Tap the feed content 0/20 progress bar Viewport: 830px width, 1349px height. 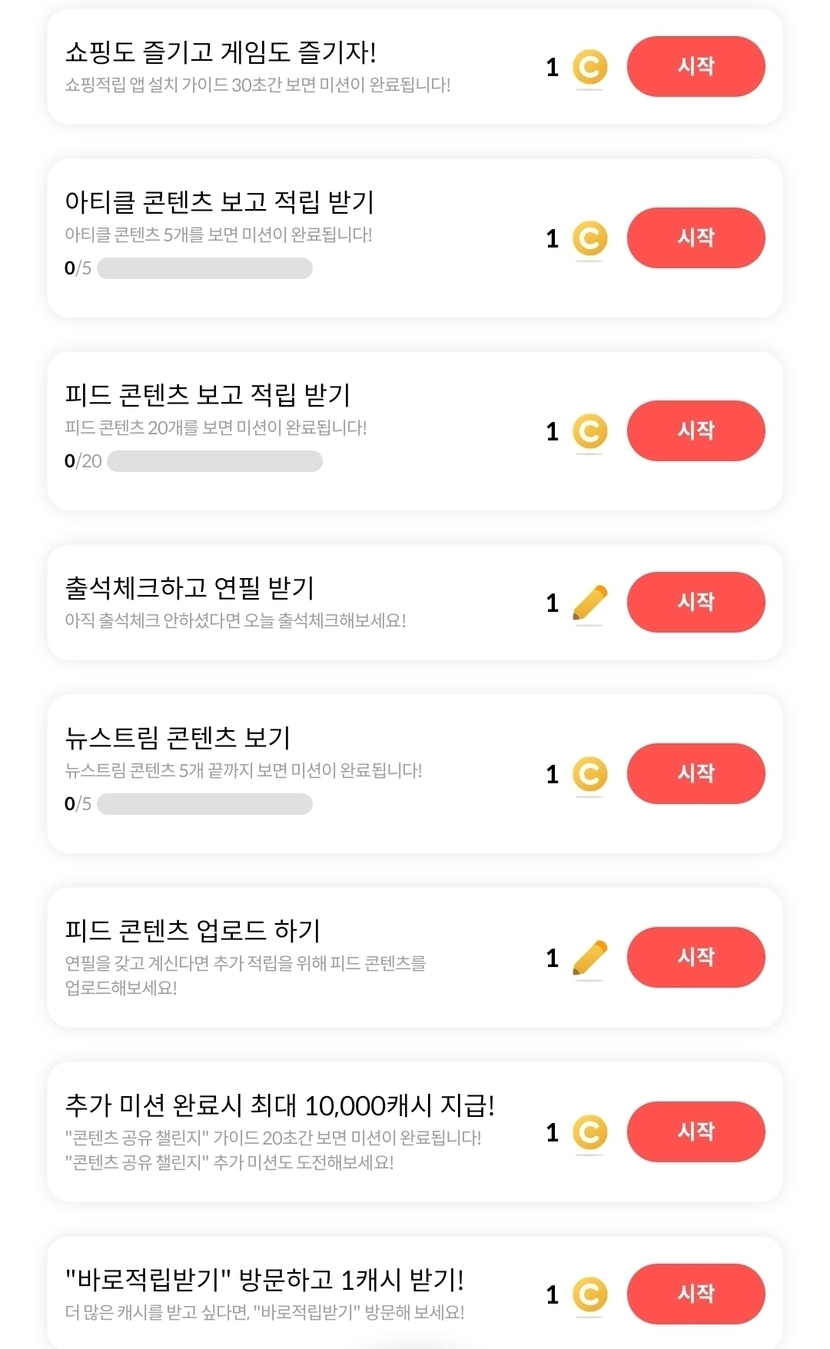coord(214,461)
